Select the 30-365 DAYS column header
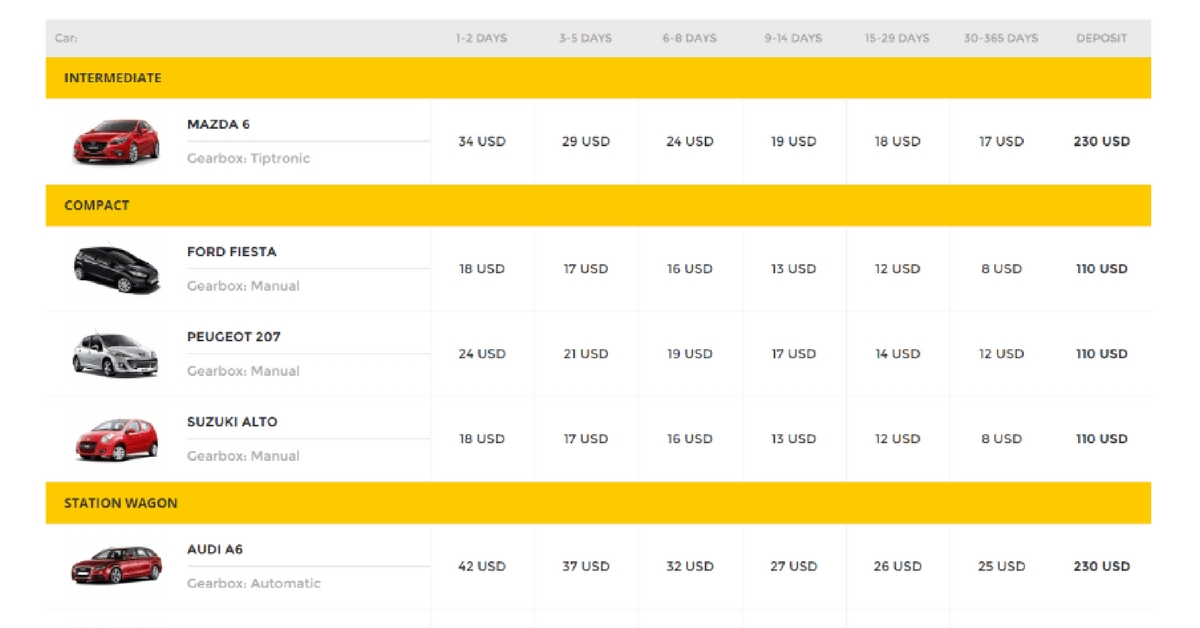 pyautogui.click(x=1000, y=38)
